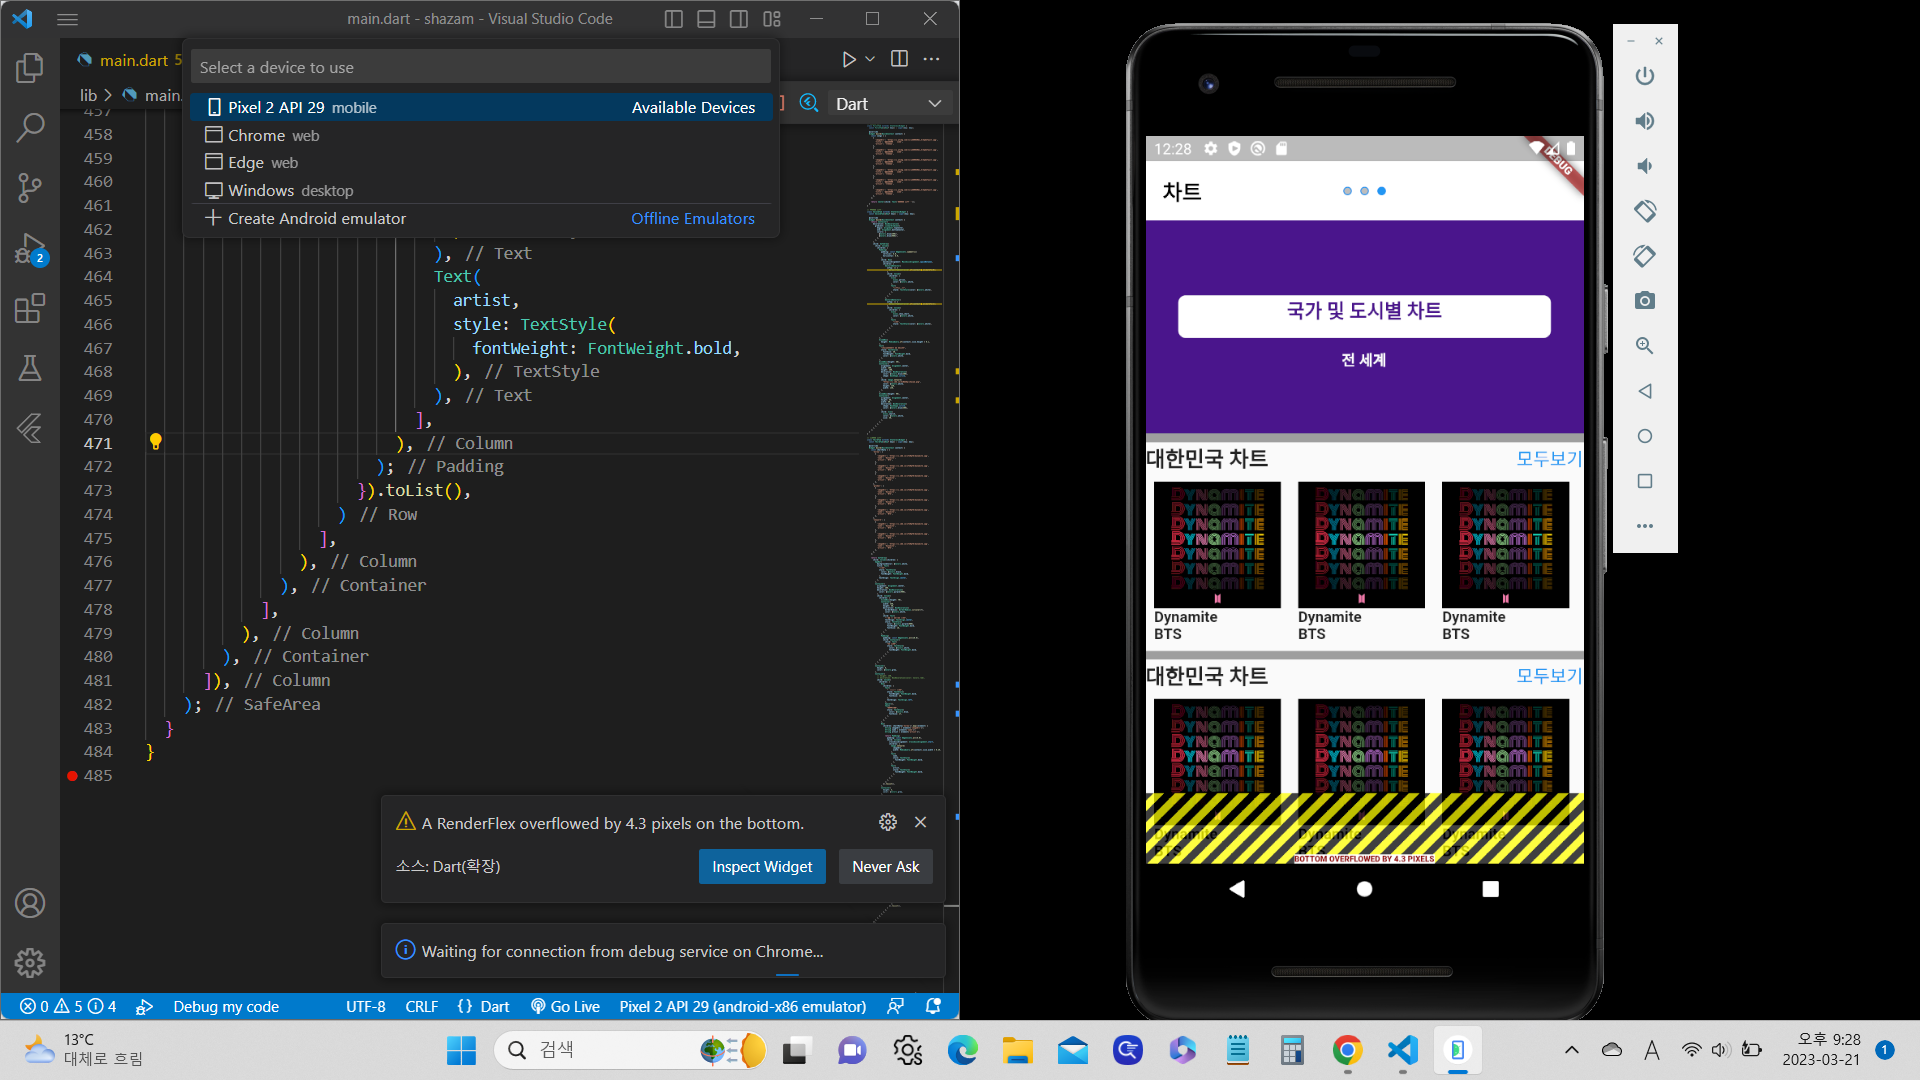Image resolution: width=1920 pixels, height=1080 pixels.
Task: Change the CRLF line ending setting
Action: (422, 1006)
